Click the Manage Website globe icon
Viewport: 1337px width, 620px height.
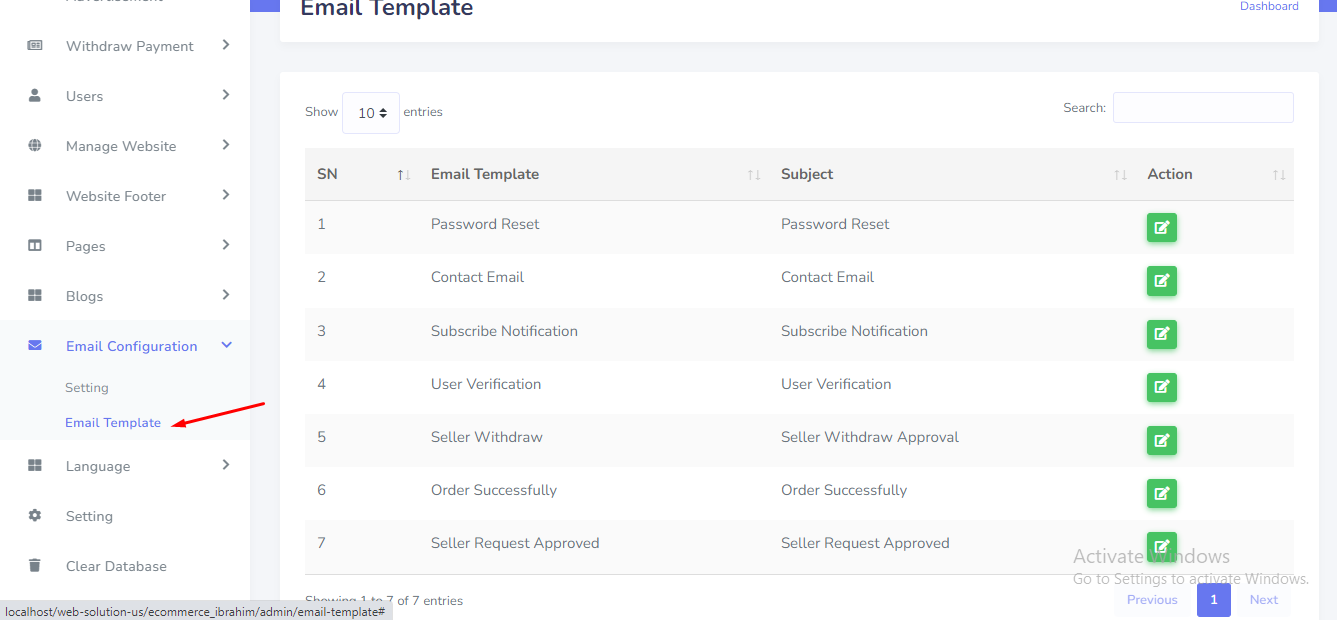(35, 146)
